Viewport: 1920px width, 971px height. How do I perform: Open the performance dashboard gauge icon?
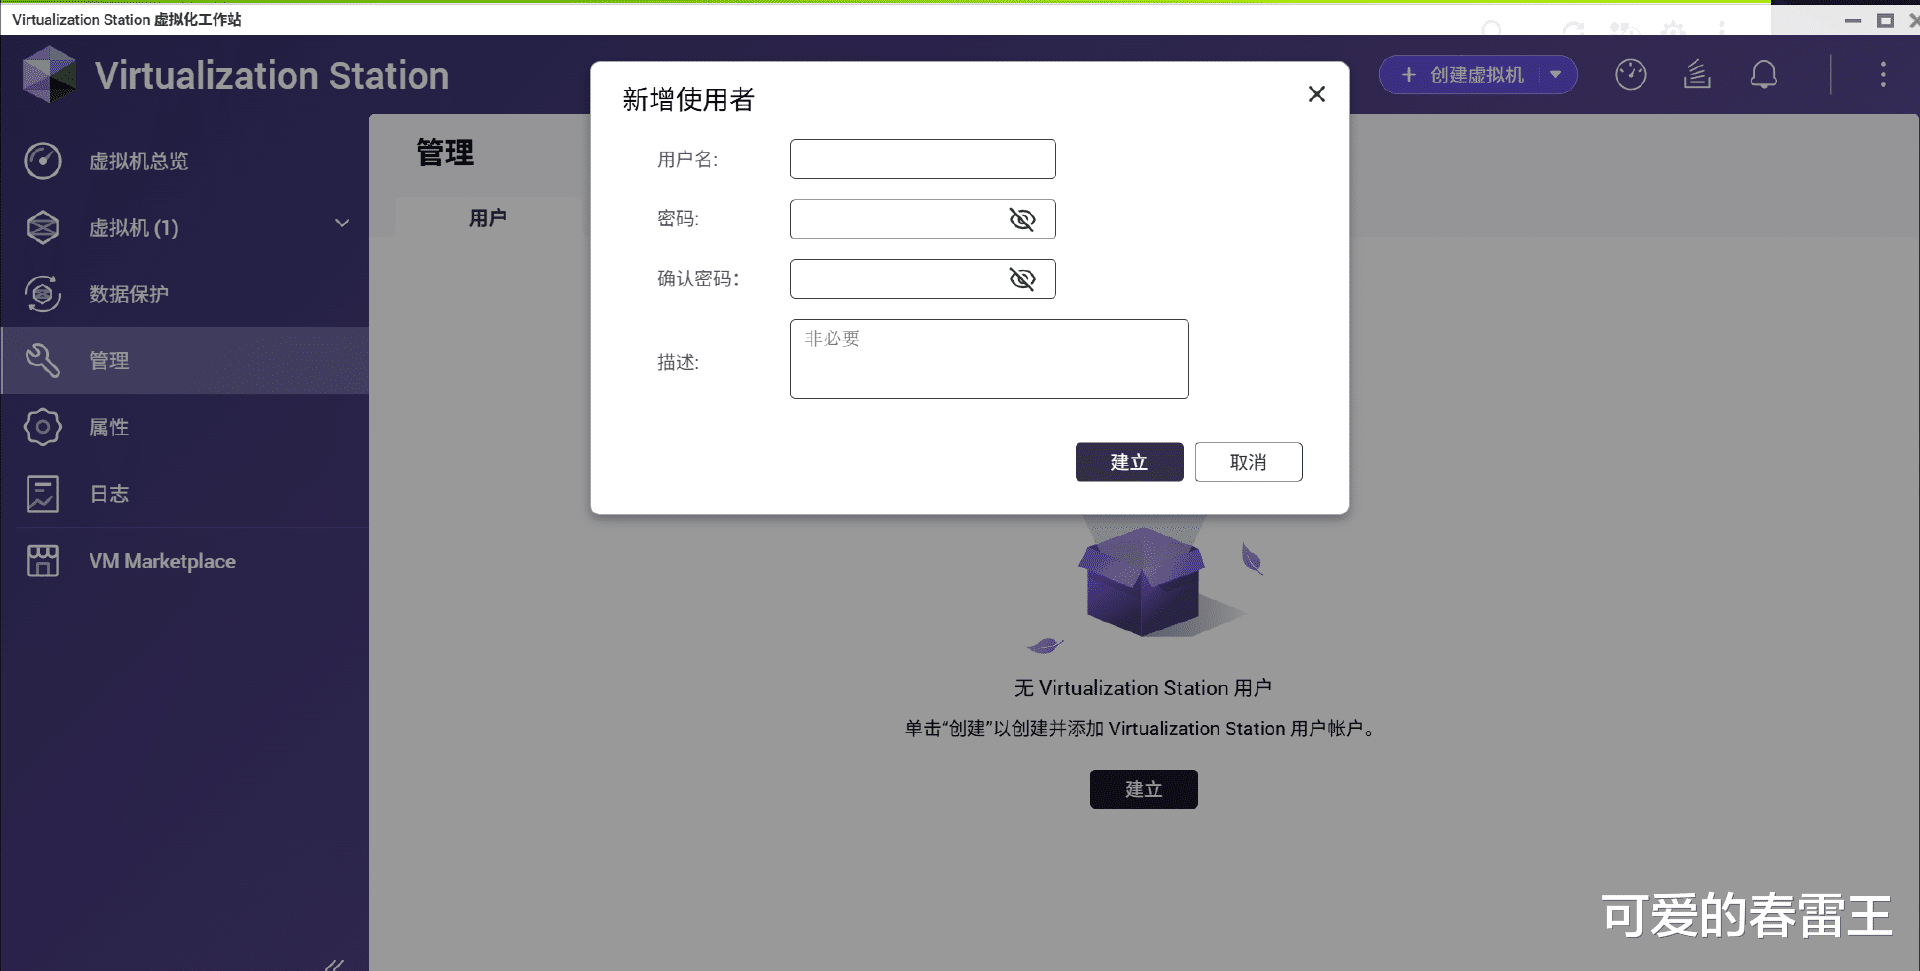[x=1630, y=74]
